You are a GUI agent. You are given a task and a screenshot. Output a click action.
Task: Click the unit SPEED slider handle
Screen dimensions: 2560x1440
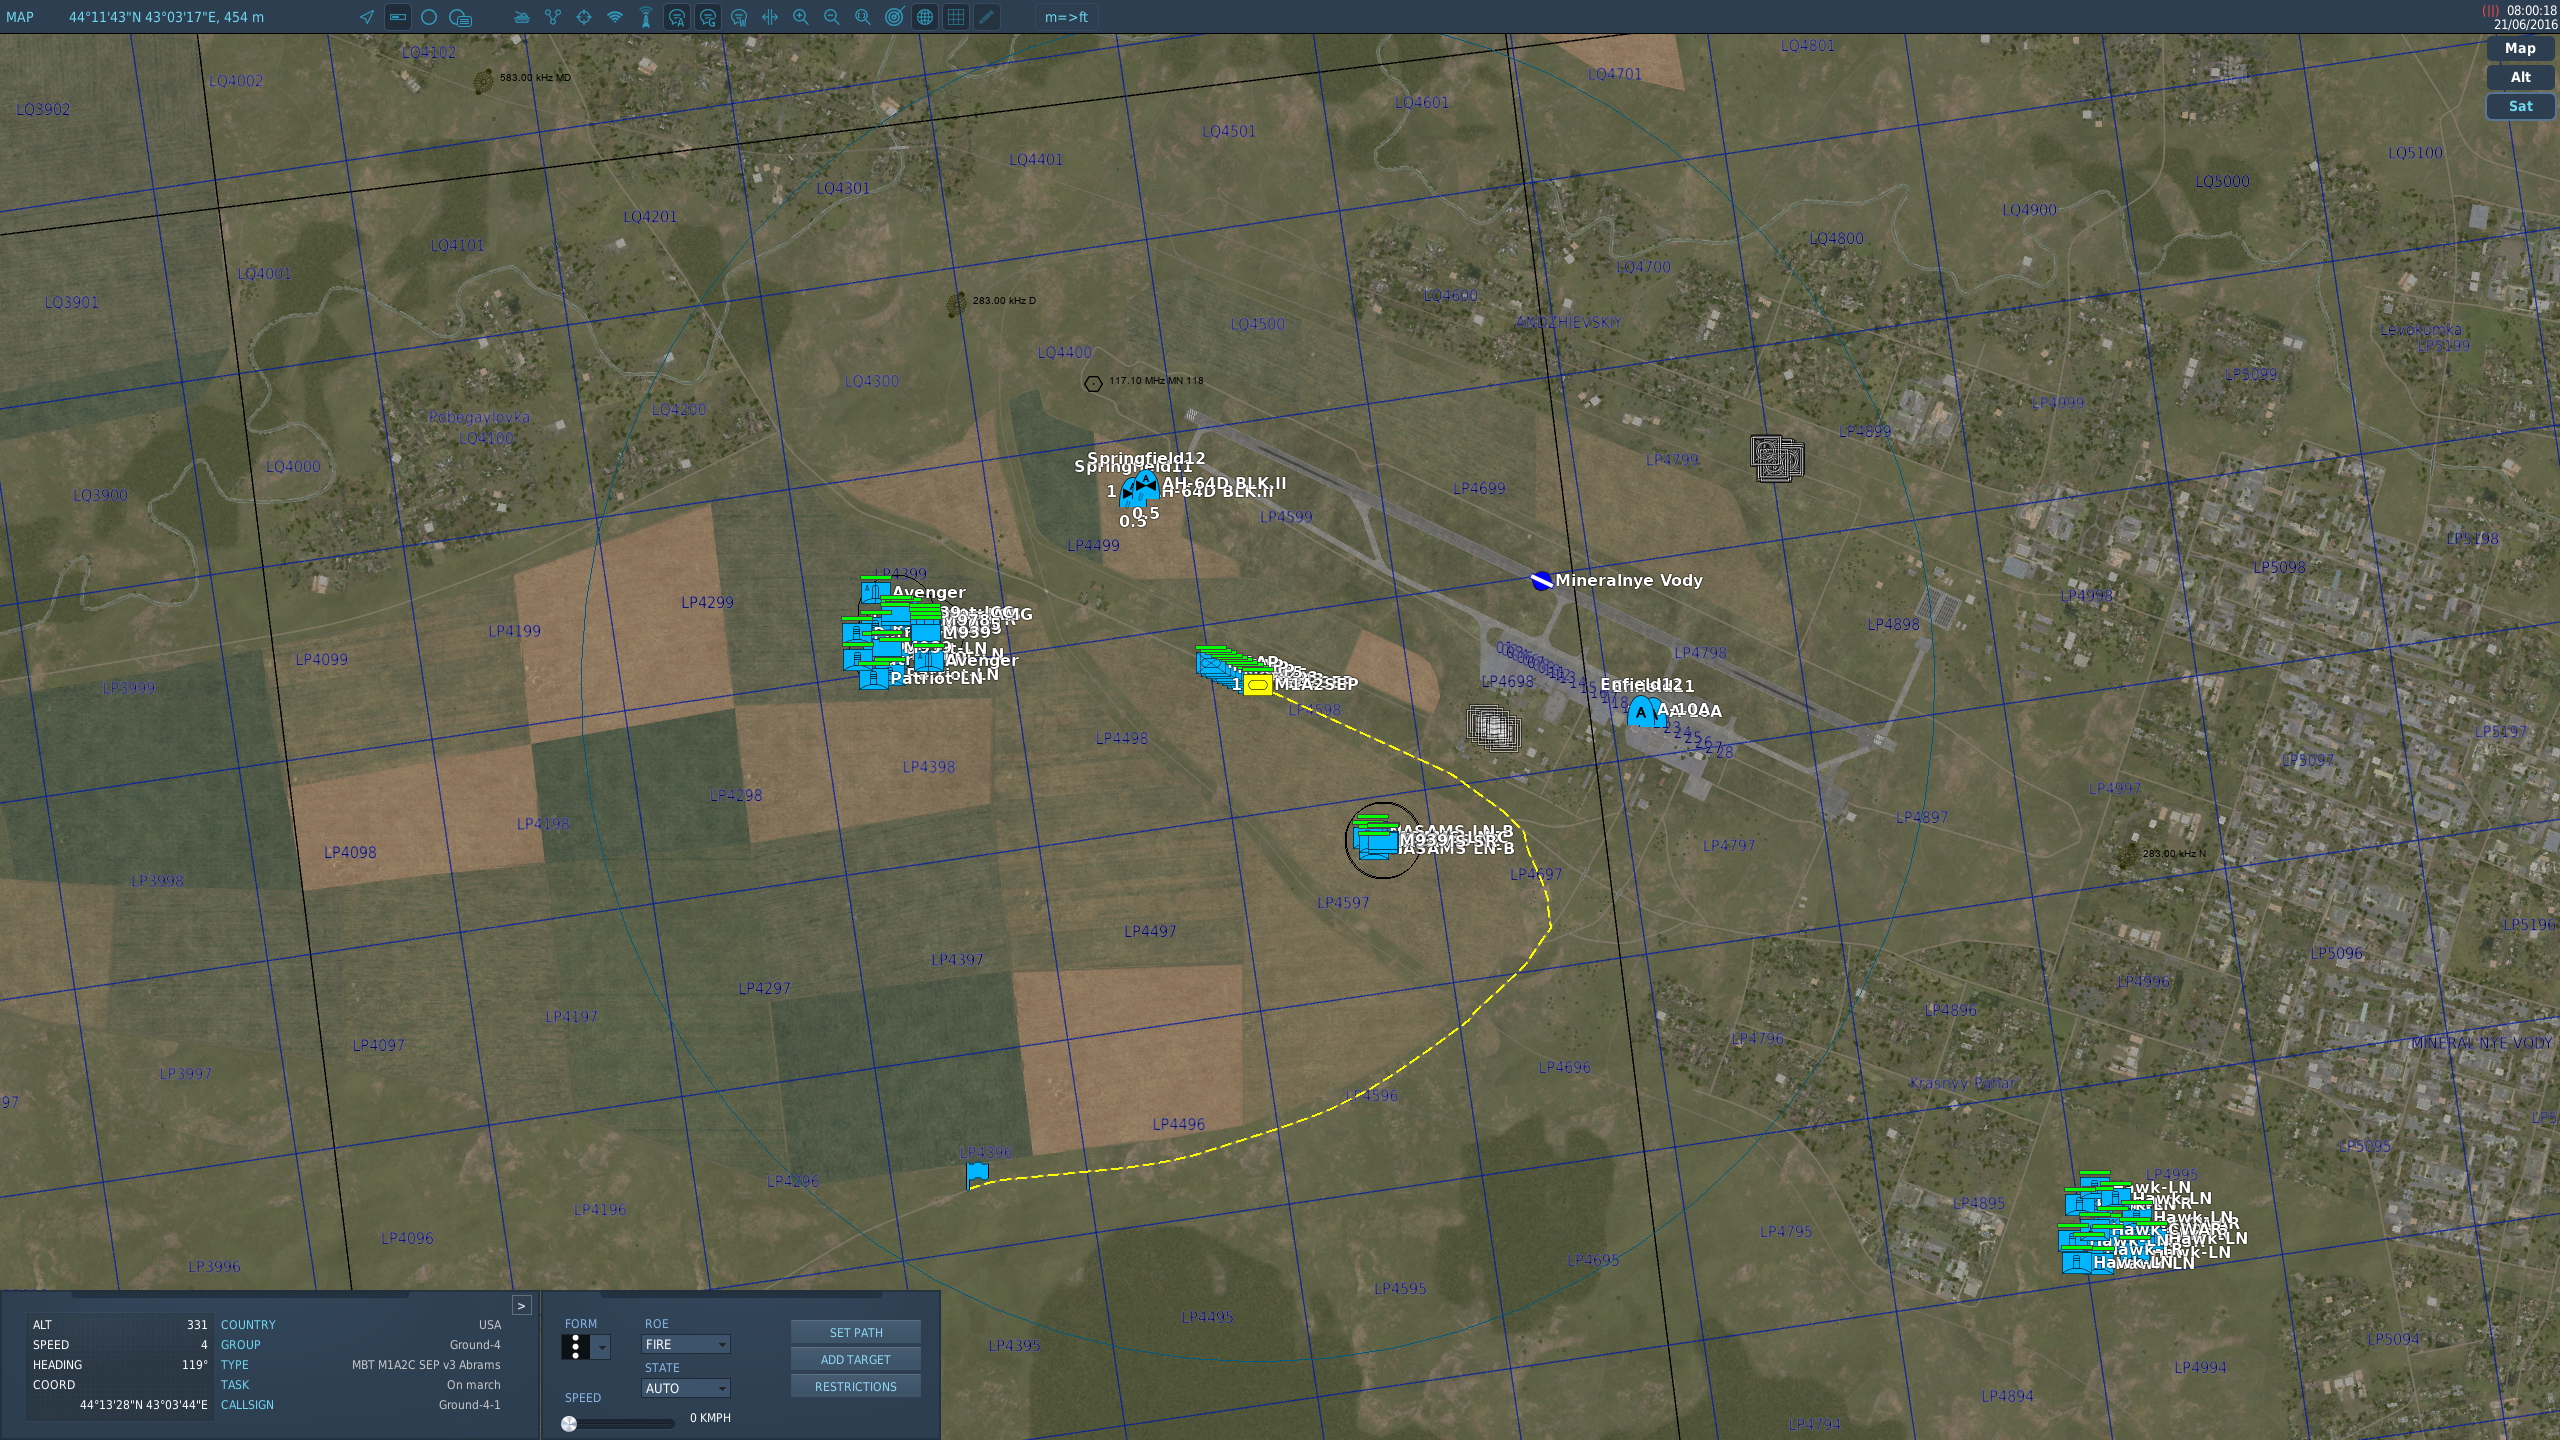[x=569, y=1423]
